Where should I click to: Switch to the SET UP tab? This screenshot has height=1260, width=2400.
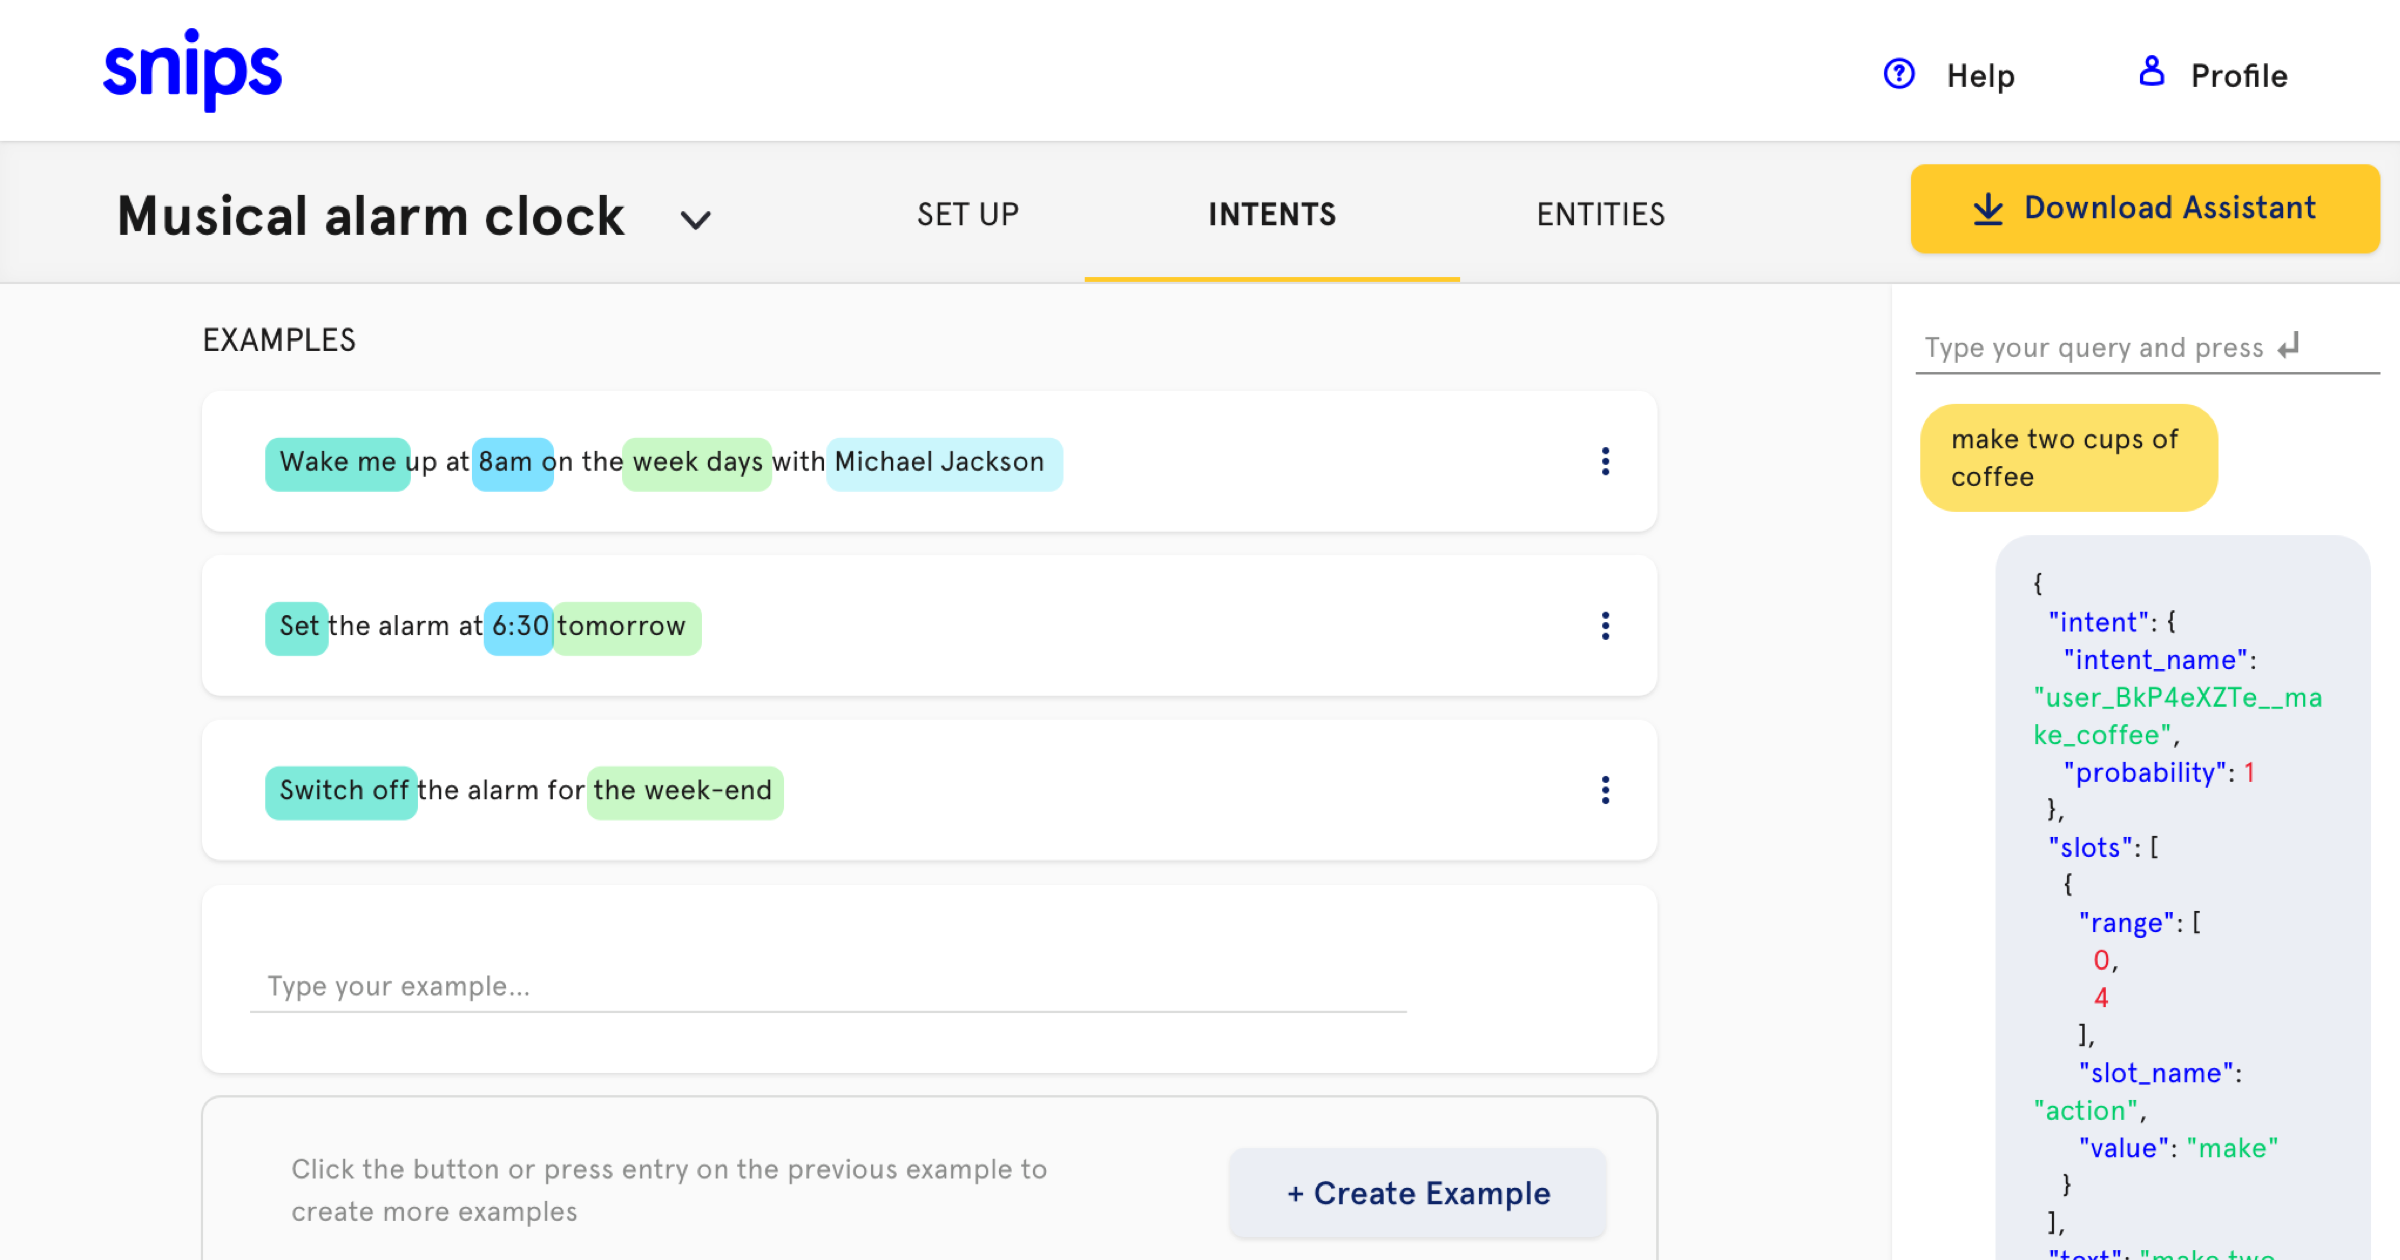967,214
